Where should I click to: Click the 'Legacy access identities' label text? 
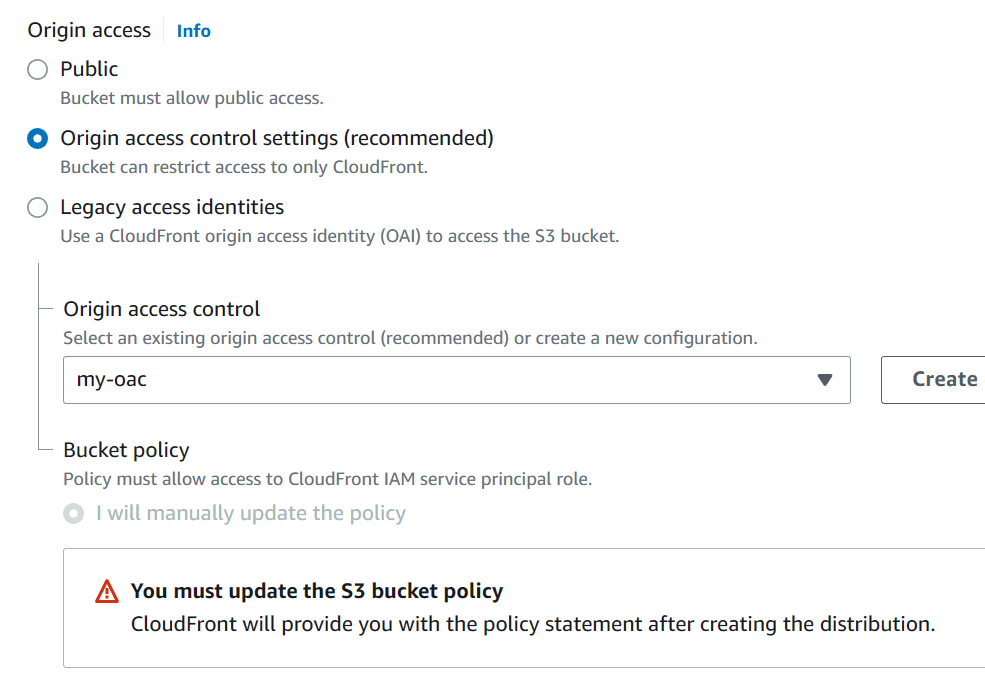pyautogui.click(x=172, y=207)
